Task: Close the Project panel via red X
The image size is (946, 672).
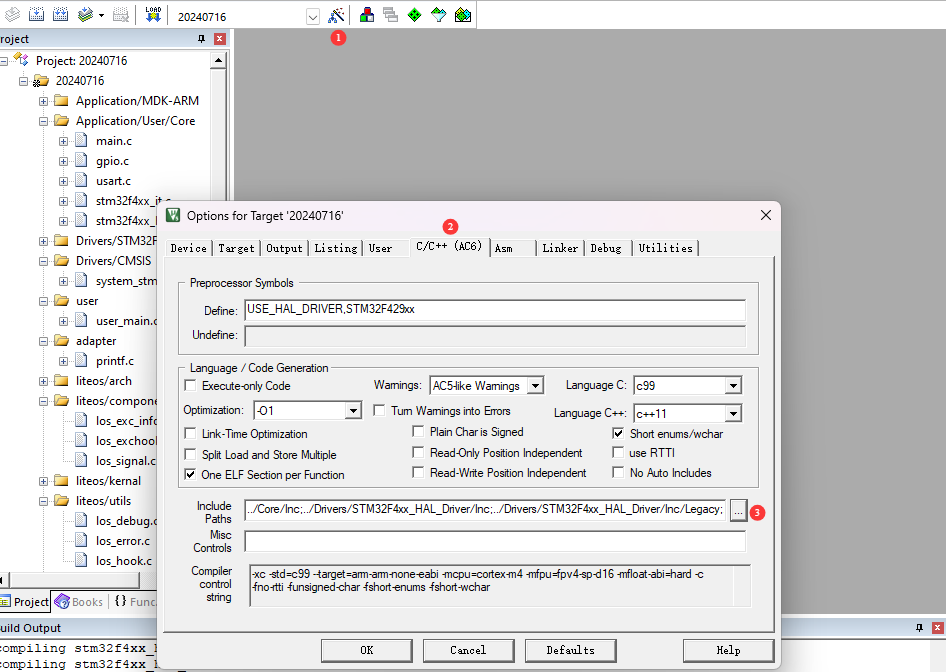Action: pos(220,39)
